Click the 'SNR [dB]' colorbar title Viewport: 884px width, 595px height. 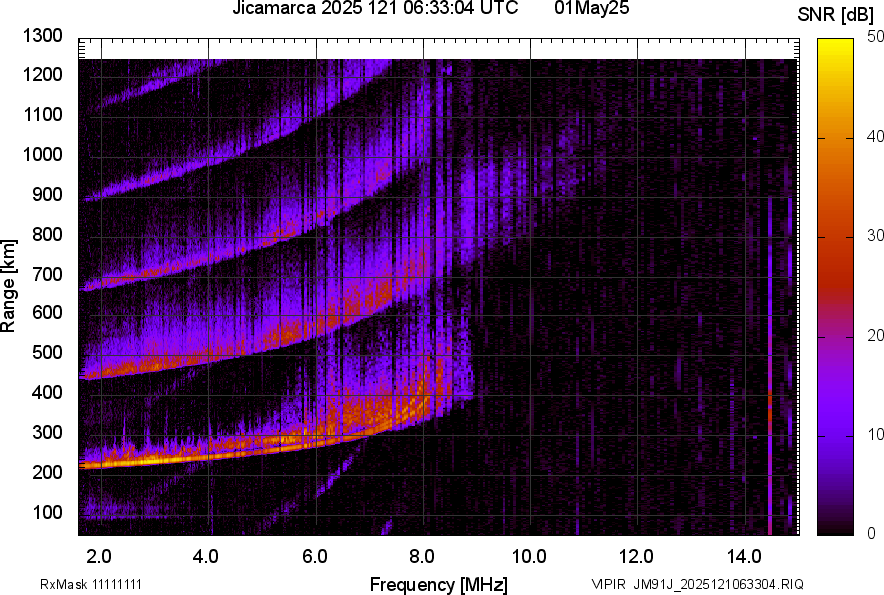[x=838, y=13]
